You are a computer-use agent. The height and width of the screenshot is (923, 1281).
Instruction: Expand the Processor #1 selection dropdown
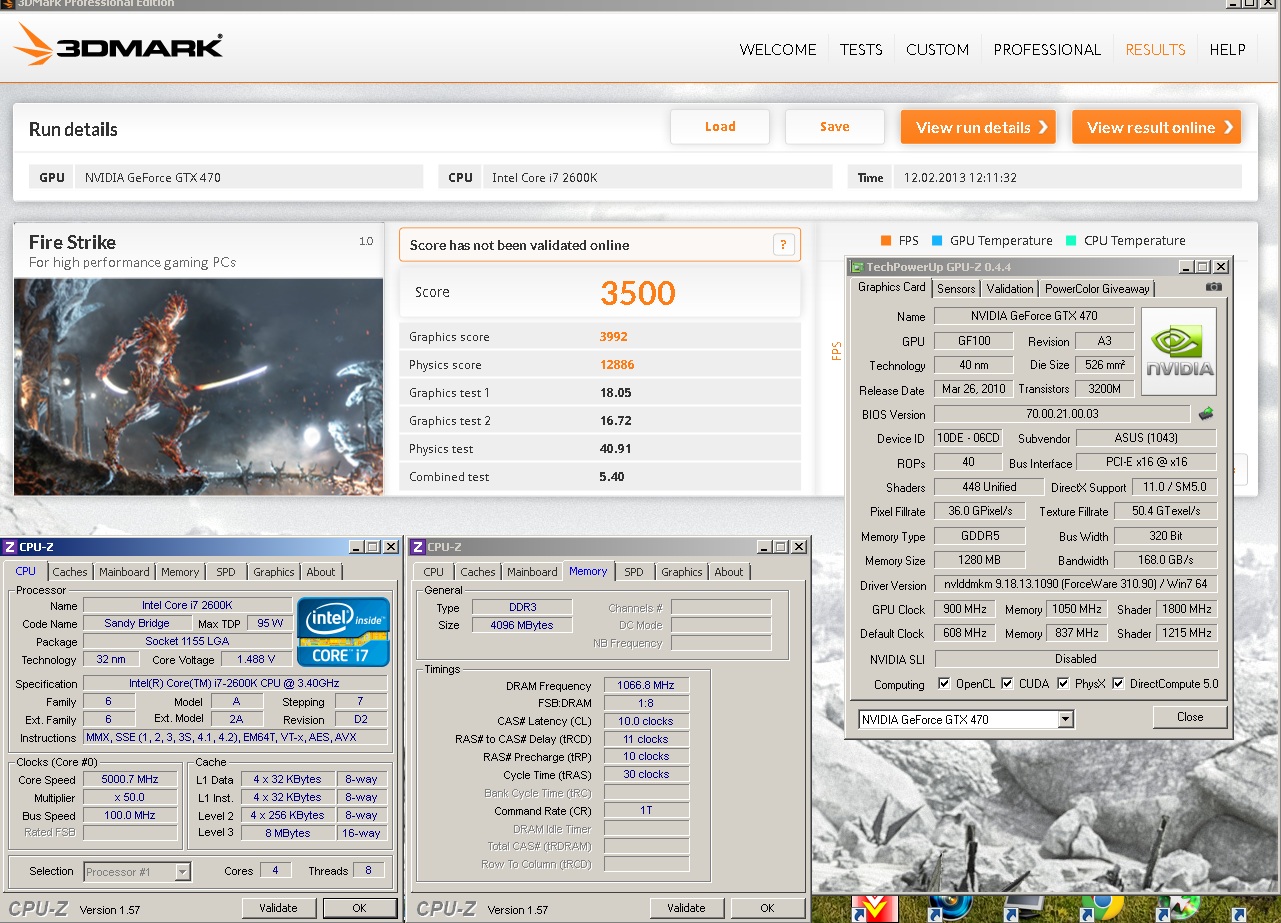(x=182, y=872)
